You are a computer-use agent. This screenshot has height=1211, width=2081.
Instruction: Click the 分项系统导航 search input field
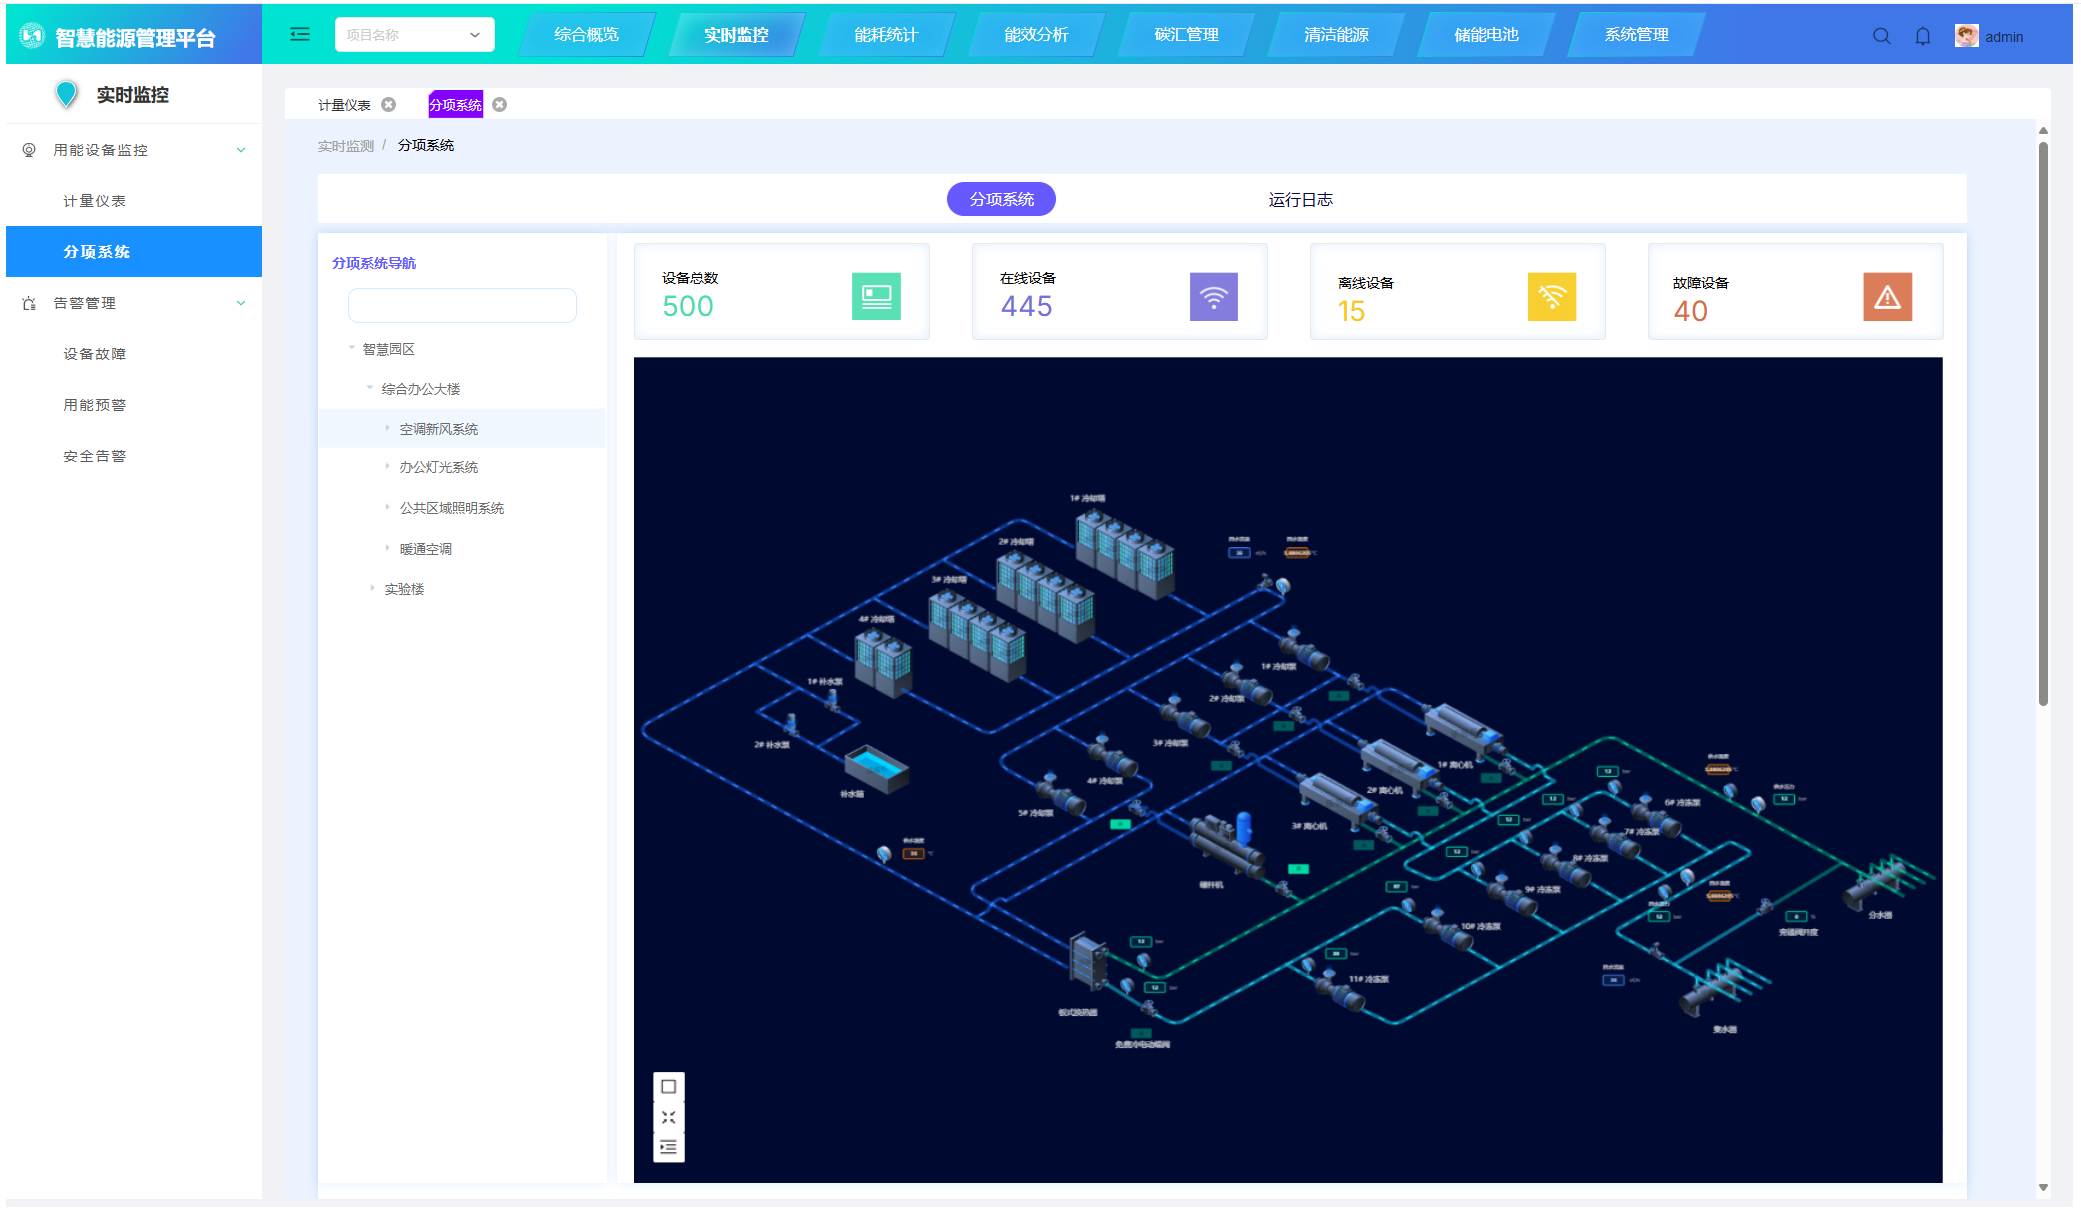click(x=462, y=306)
